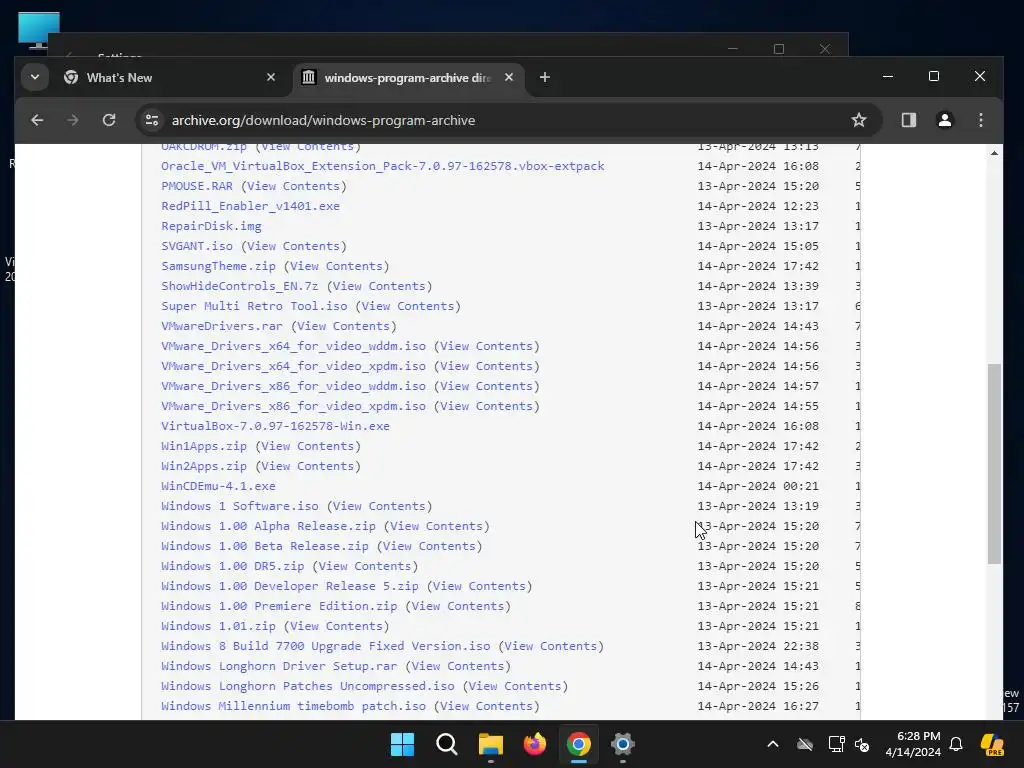View site information icon in address bar
1024x768 pixels.
click(x=152, y=120)
